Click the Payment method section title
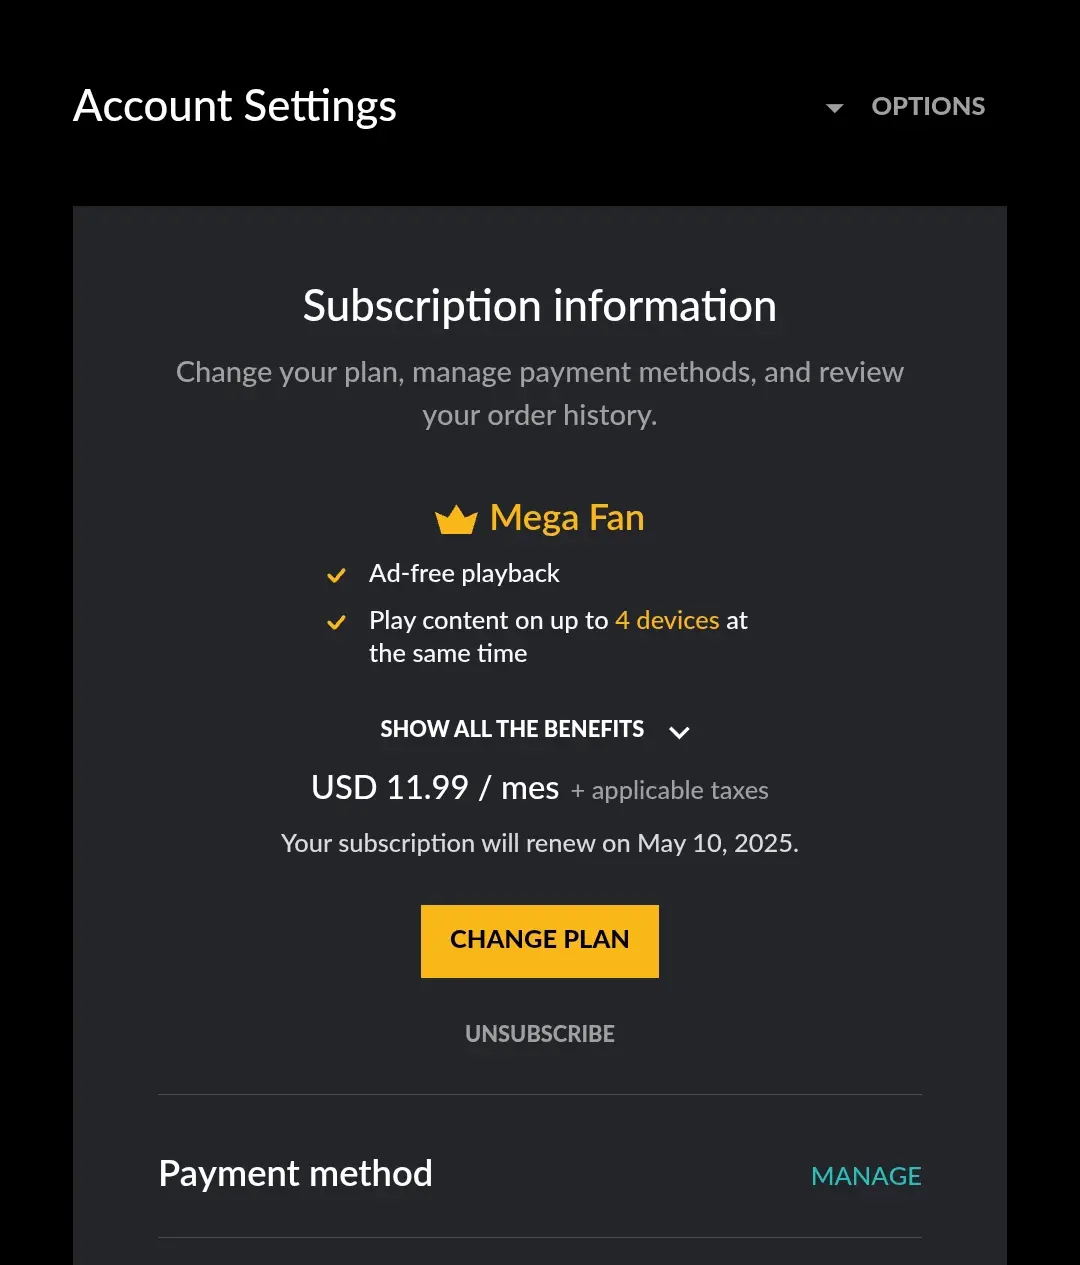 click(296, 1173)
